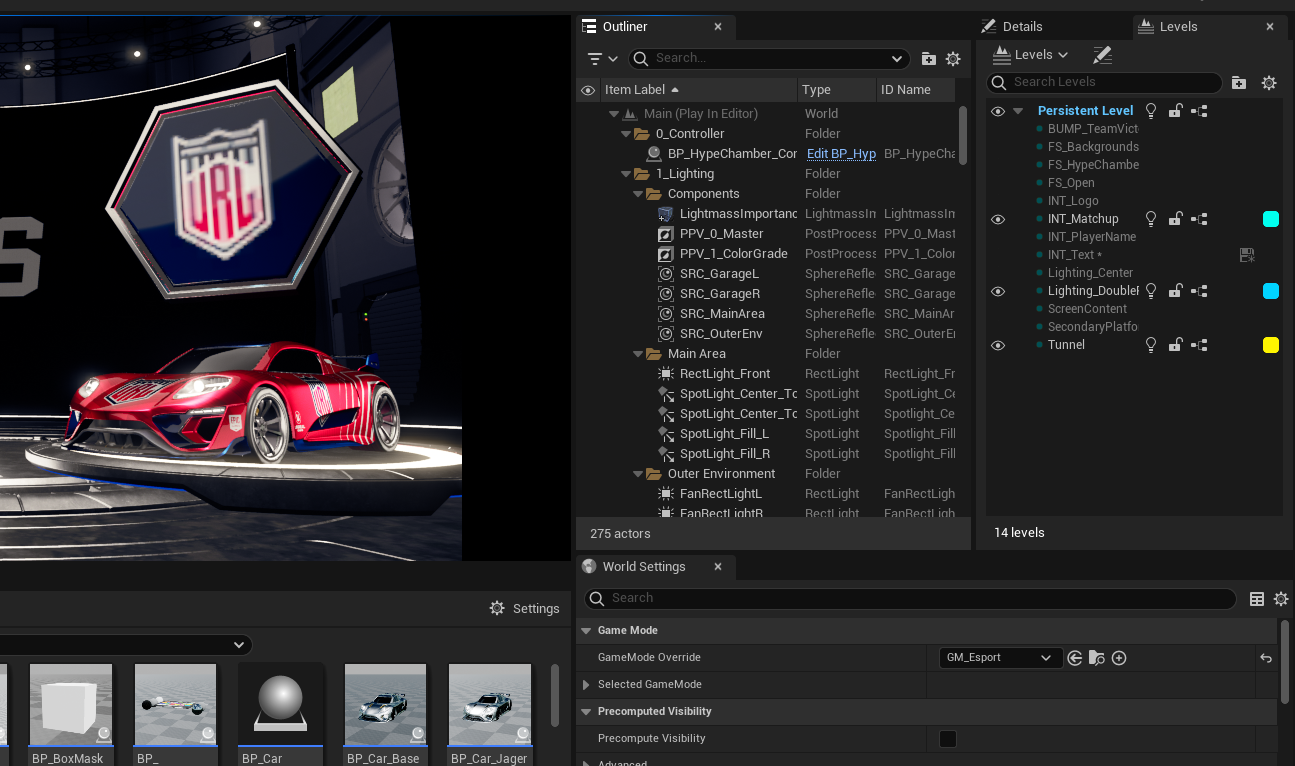Collapse the Components folder
1295x766 pixels.
pyautogui.click(x=638, y=194)
